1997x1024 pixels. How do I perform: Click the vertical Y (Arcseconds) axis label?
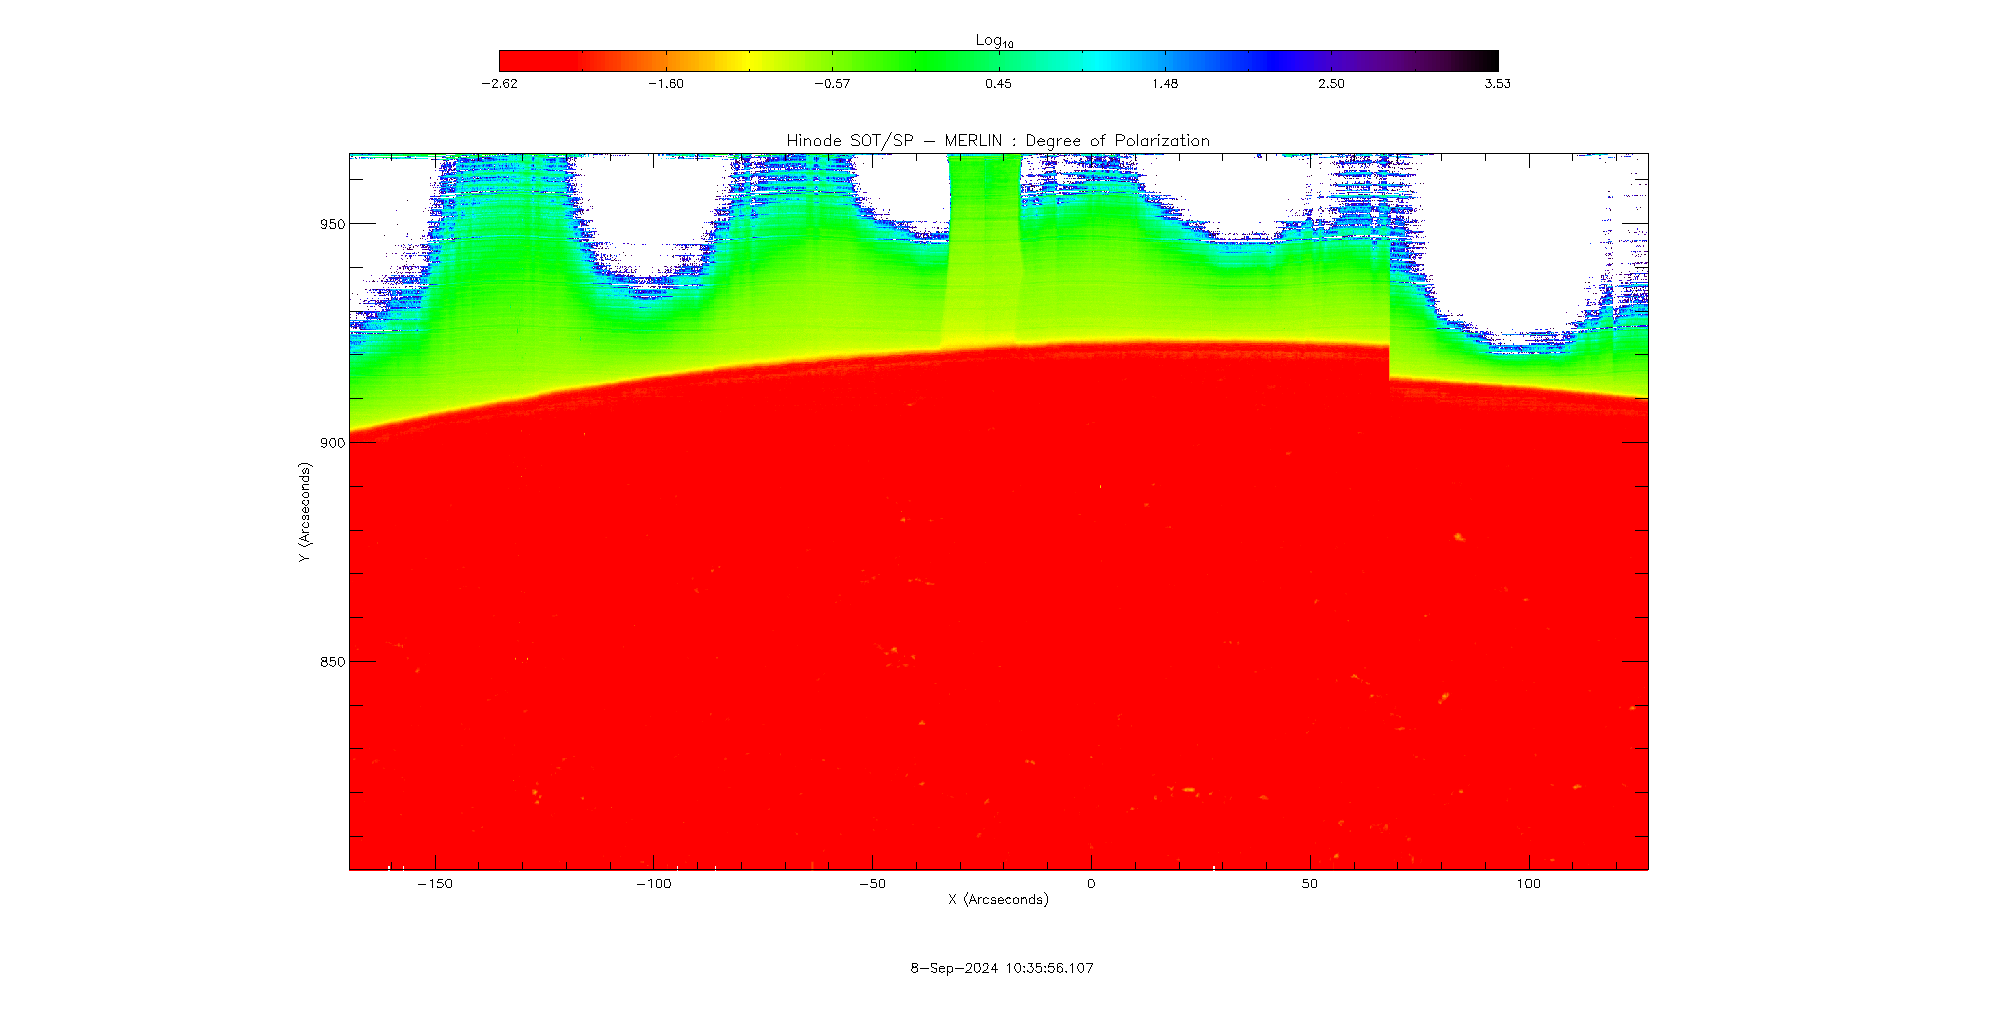point(304,512)
